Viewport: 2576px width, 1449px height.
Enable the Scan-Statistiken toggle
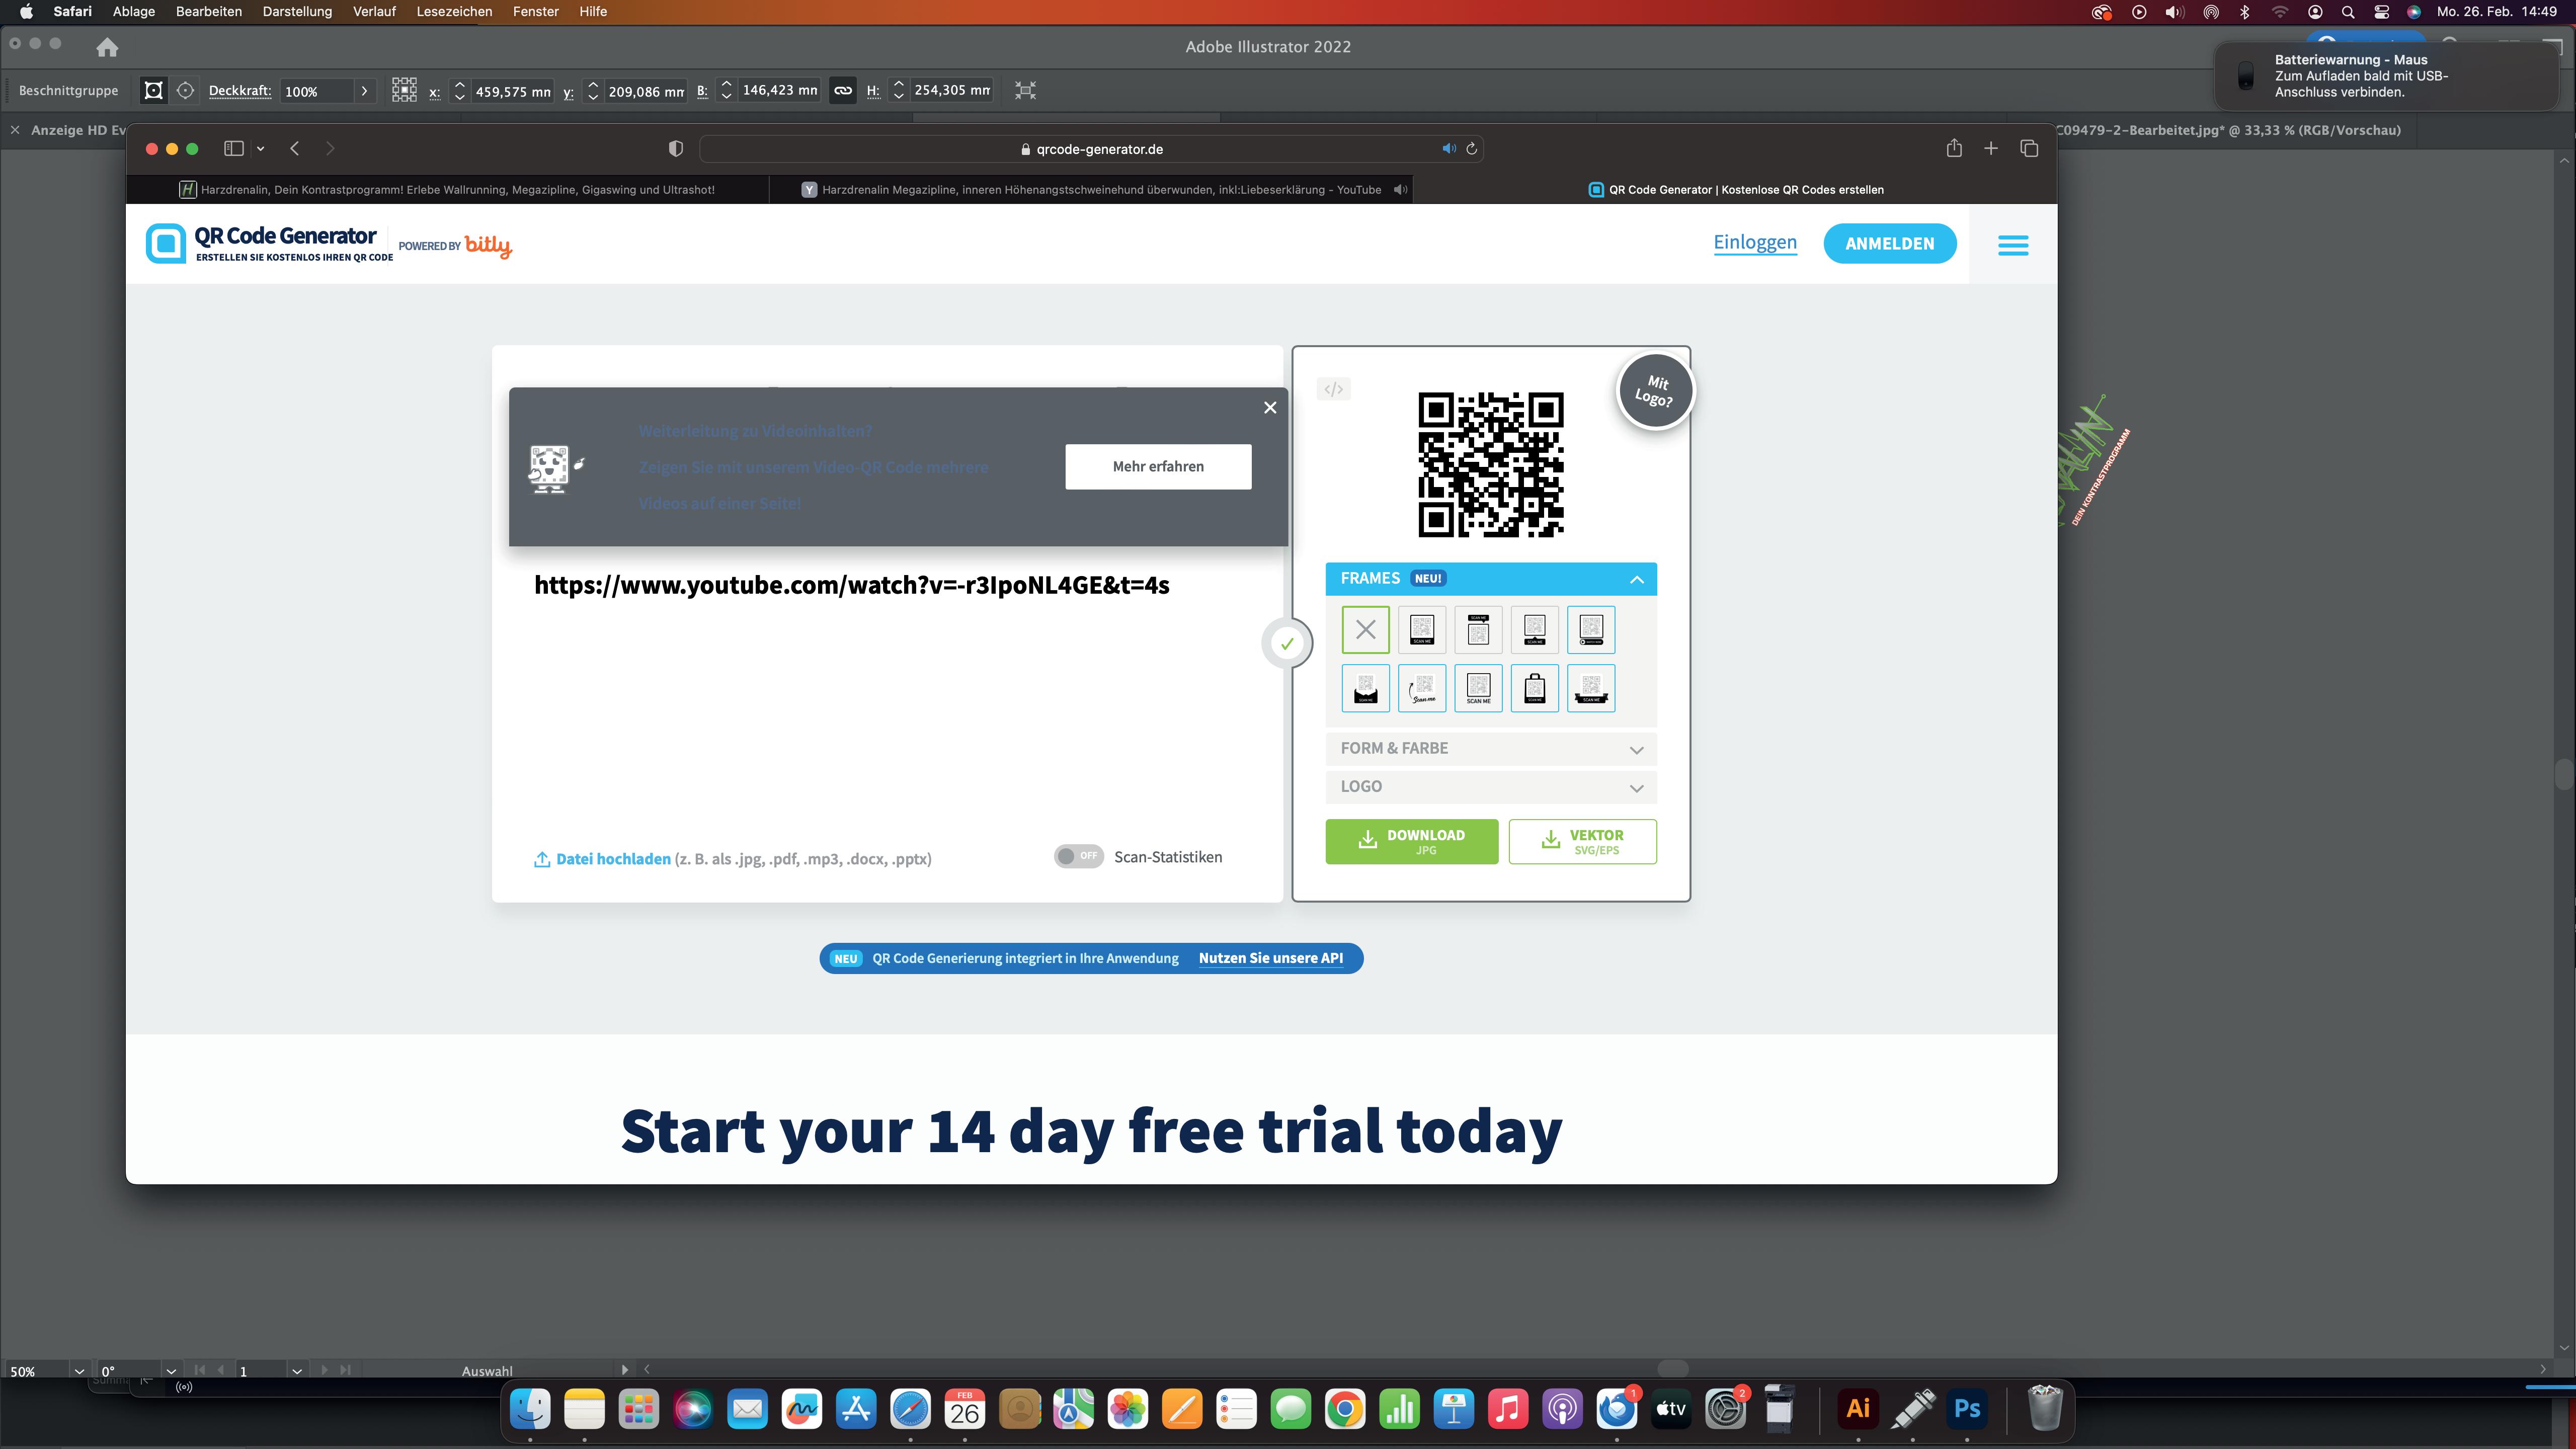pyautogui.click(x=1078, y=856)
